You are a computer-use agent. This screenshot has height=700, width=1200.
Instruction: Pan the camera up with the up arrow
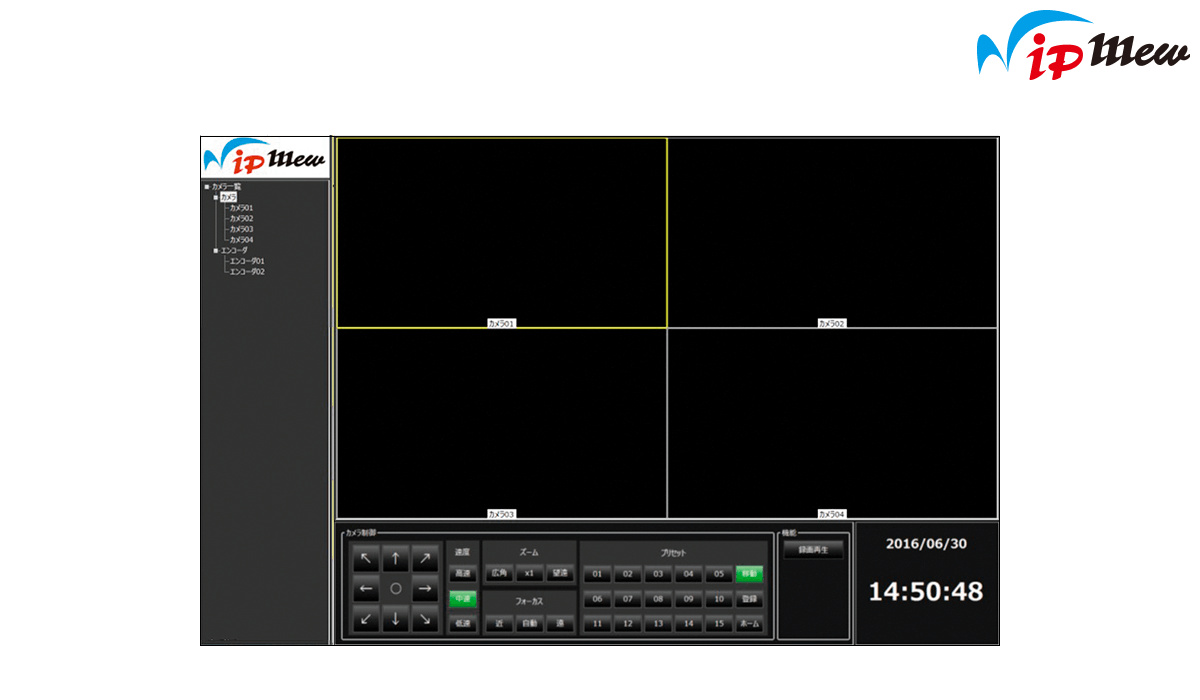tap(396, 559)
